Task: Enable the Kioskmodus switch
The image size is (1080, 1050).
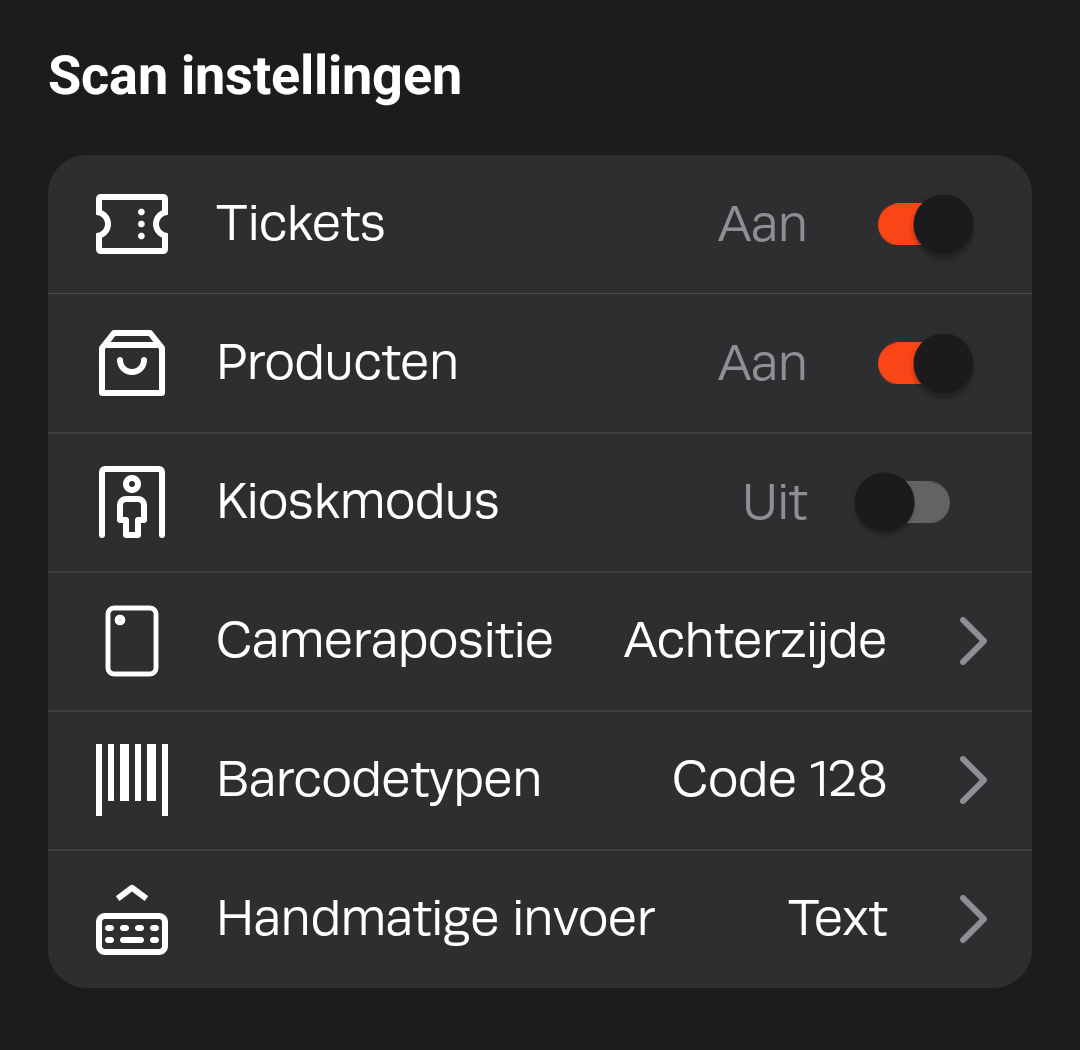Action: [x=902, y=502]
